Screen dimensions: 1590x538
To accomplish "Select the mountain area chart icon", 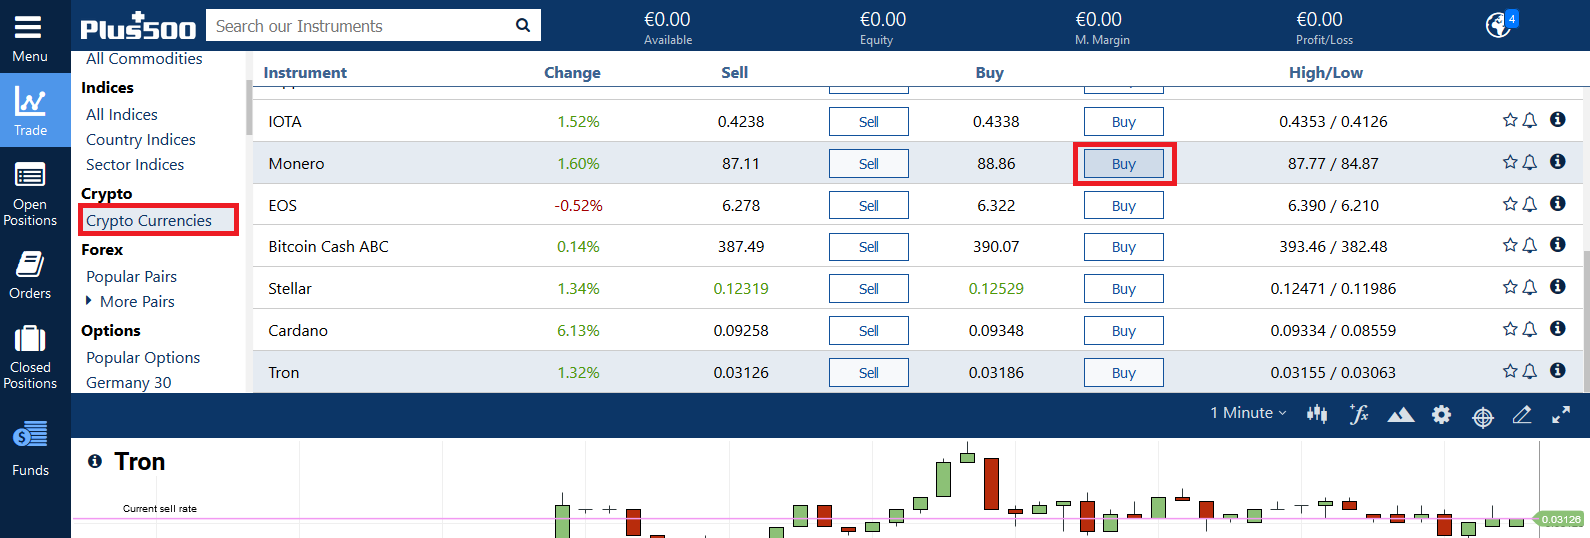I will coord(1401,414).
